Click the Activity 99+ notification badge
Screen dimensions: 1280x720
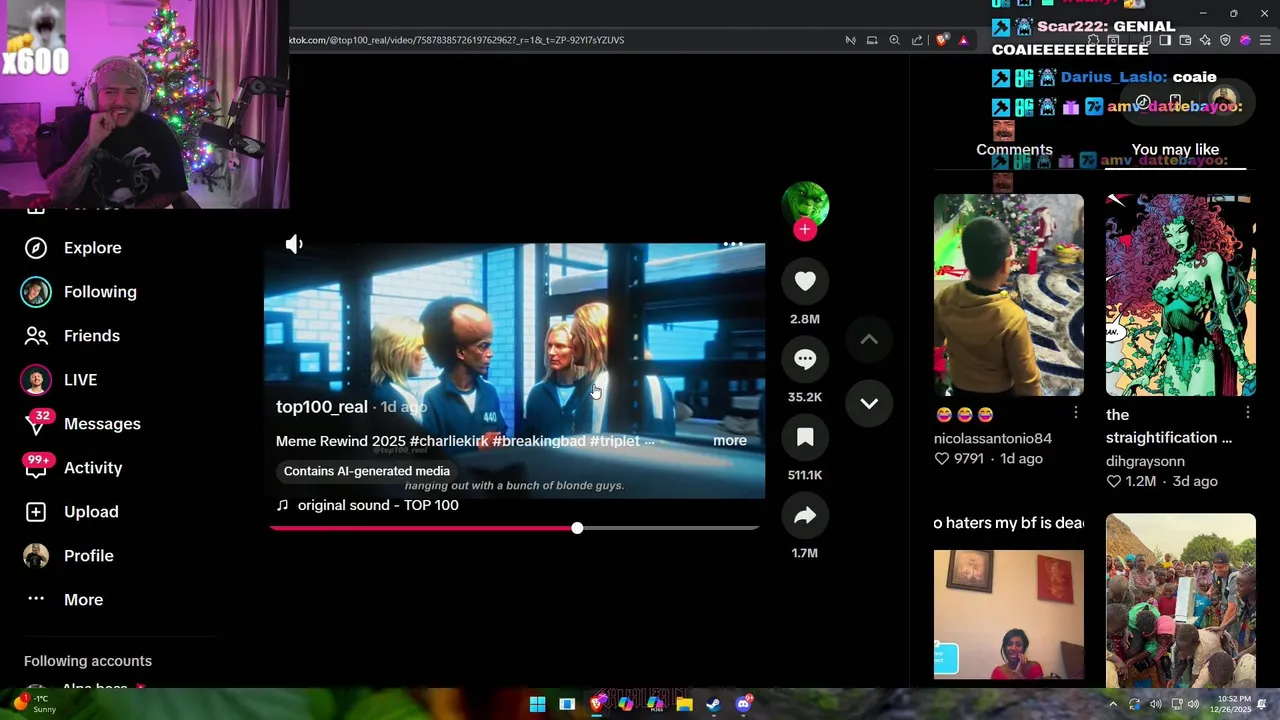(38, 460)
